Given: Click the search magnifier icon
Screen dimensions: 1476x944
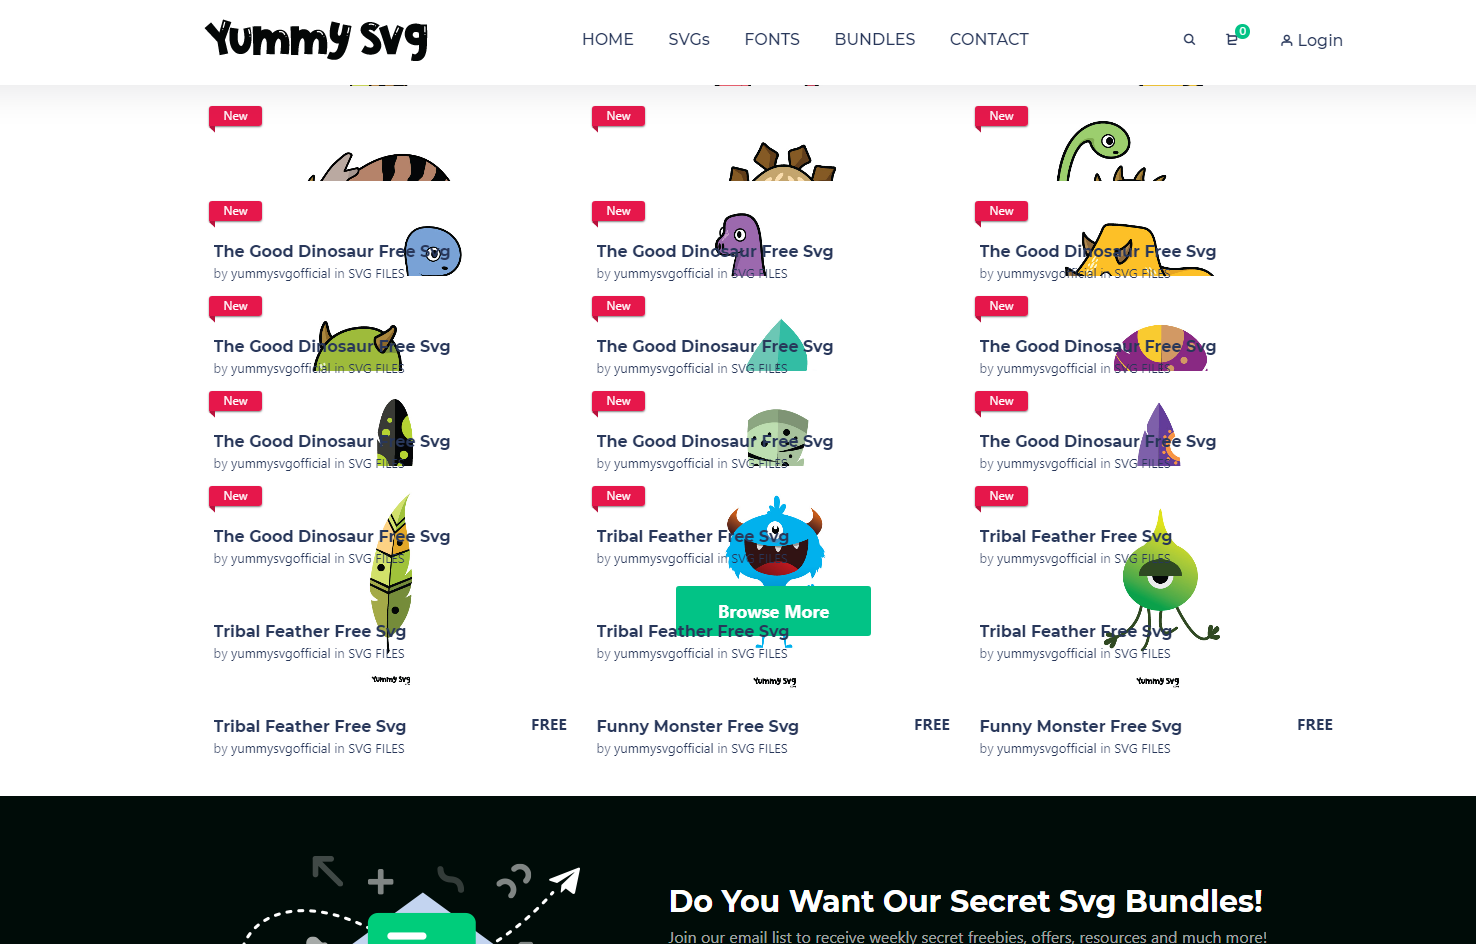Looking at the screenshot, I should click(x=1189, y=40).
